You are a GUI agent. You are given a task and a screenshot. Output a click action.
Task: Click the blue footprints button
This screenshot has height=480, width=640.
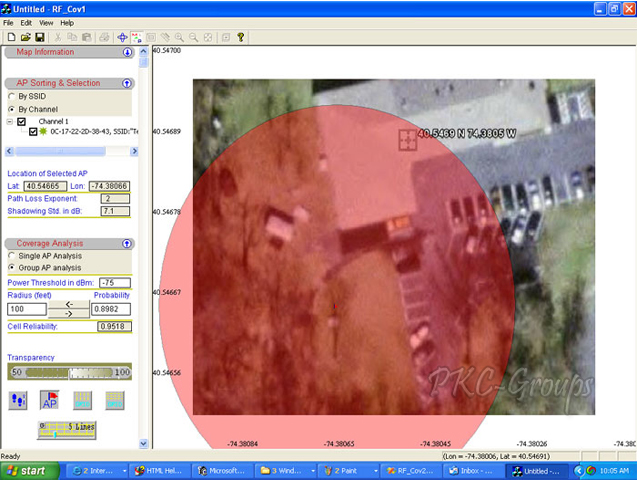[x=18, y=400]
